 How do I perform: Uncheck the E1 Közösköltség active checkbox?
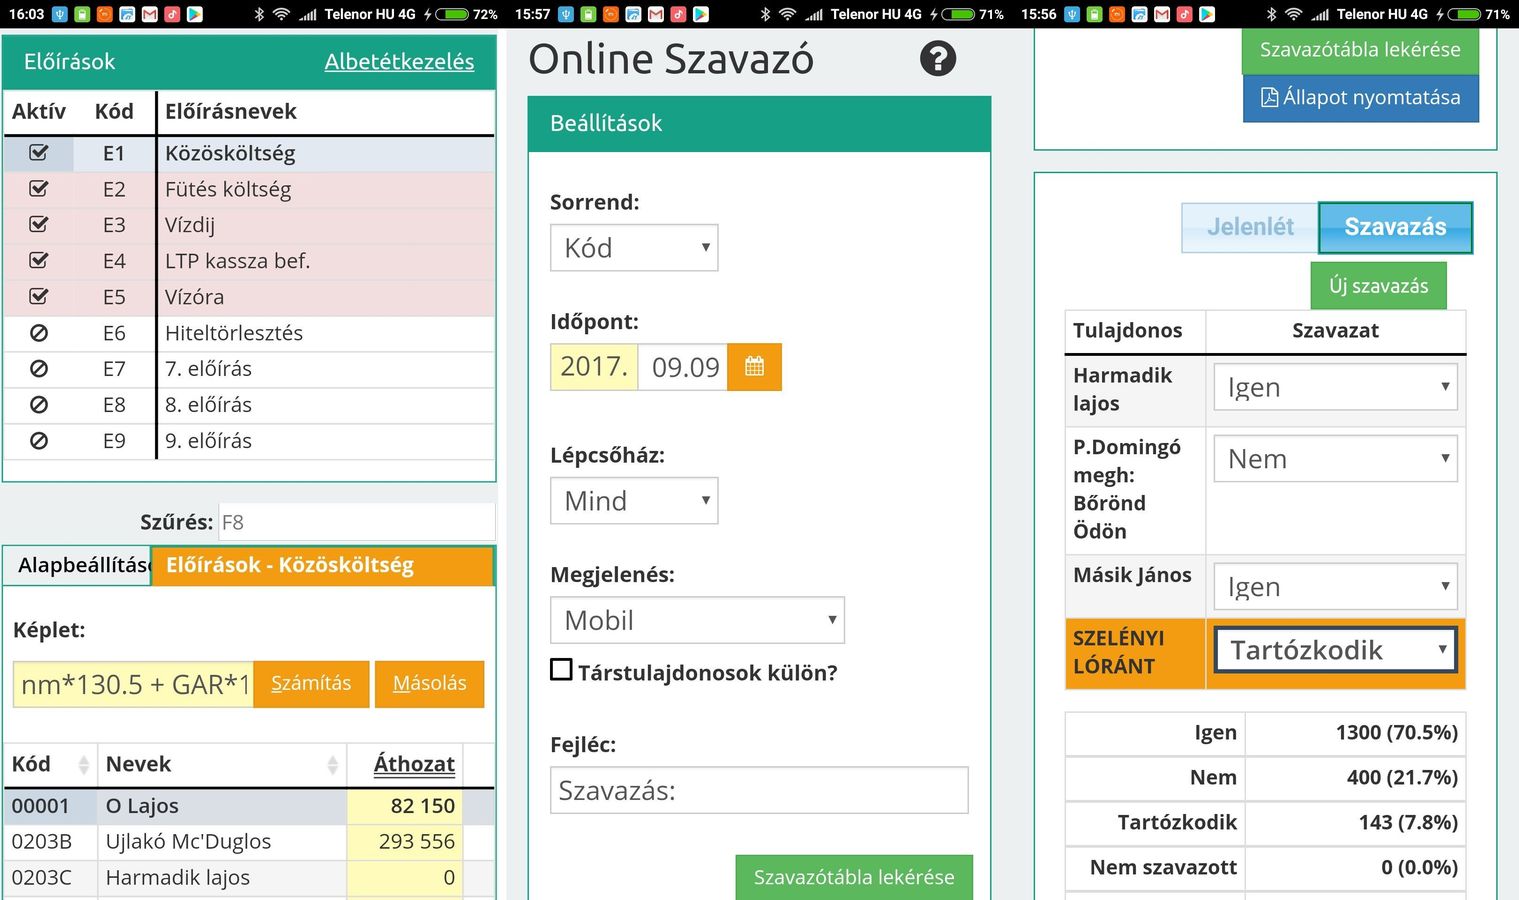pyautogui.click(x=39, y=153)
